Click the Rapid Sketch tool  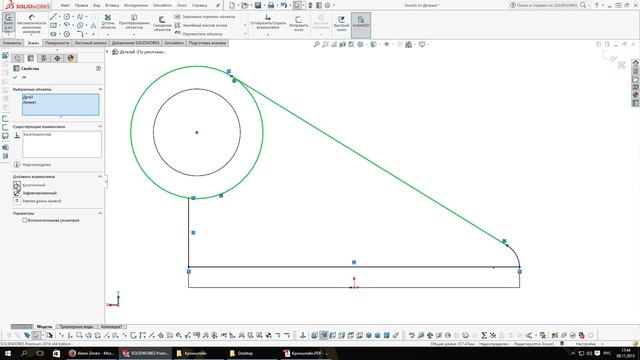click(341, 23)
